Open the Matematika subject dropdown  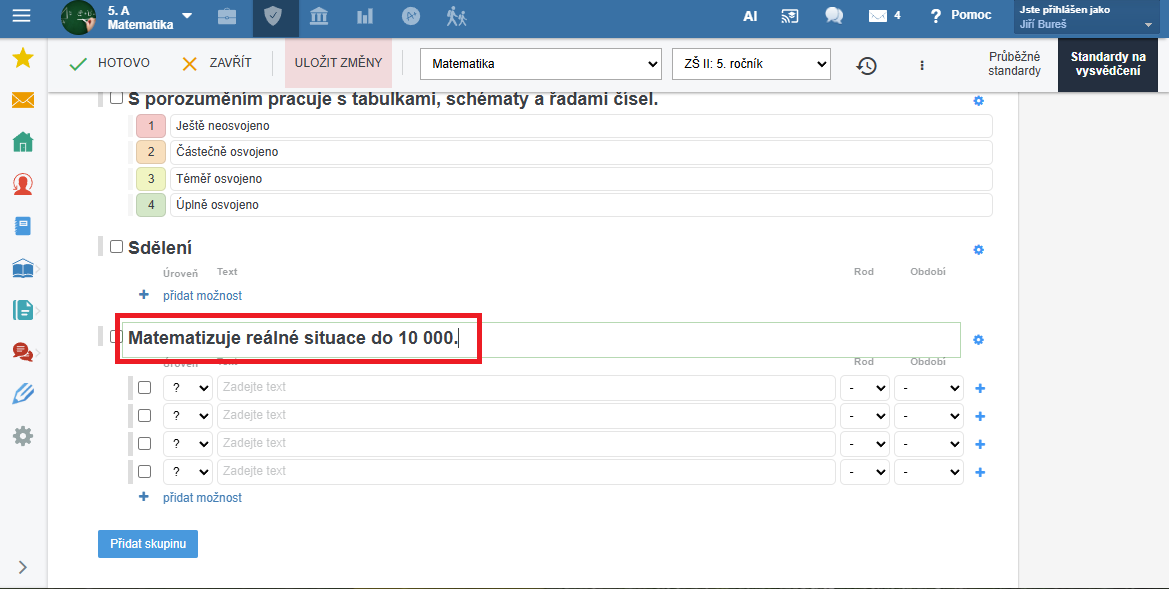click(x=540, y=64)
